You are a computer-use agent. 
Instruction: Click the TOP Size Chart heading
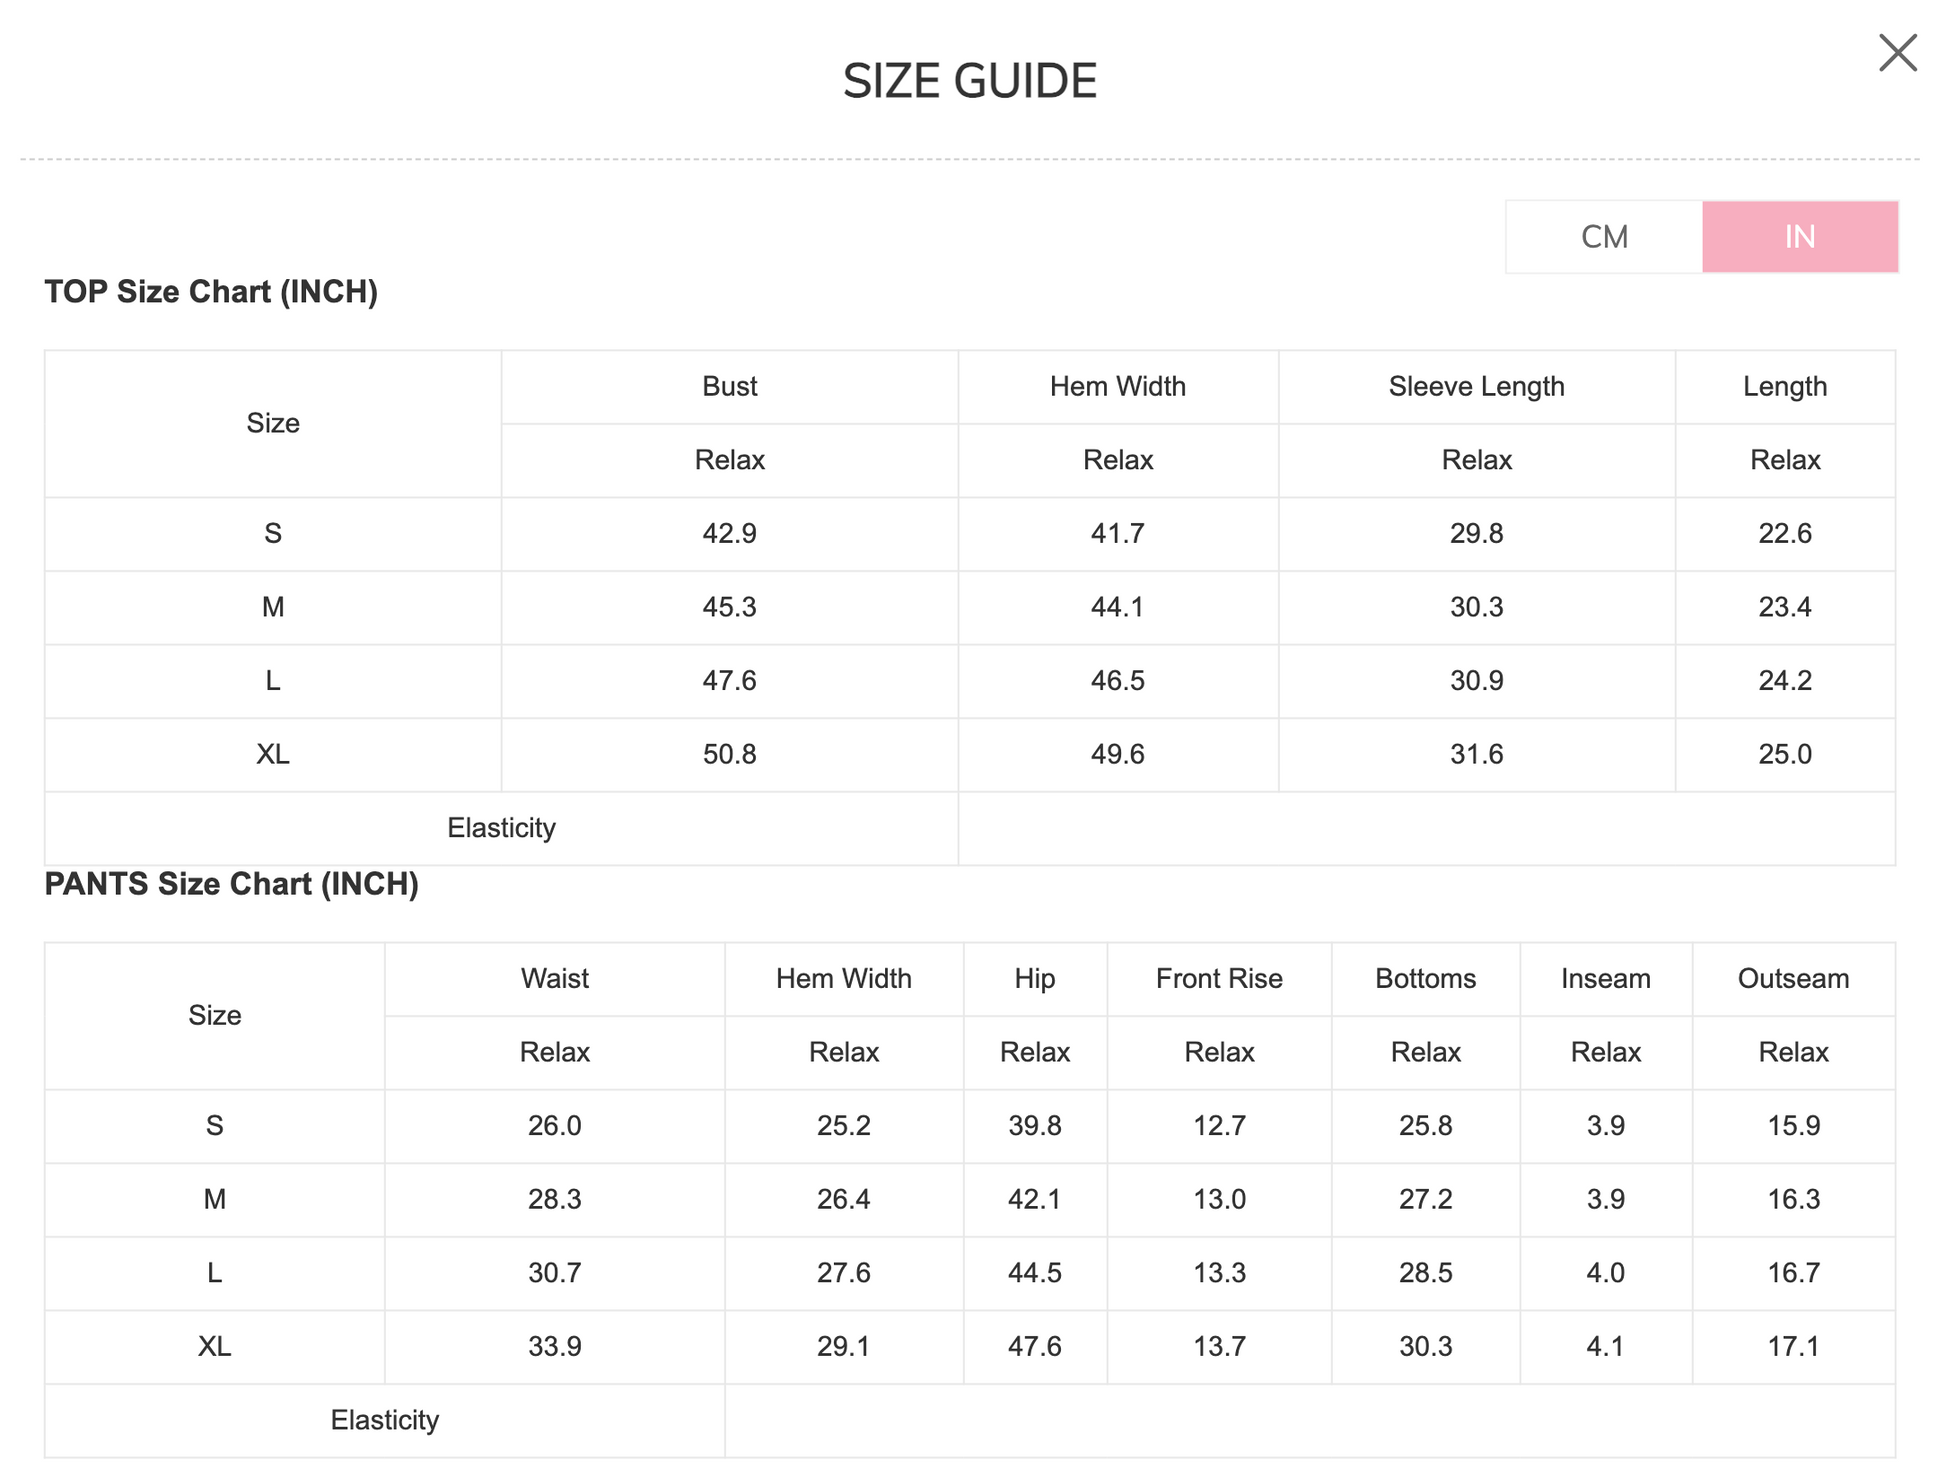(211, 292)
